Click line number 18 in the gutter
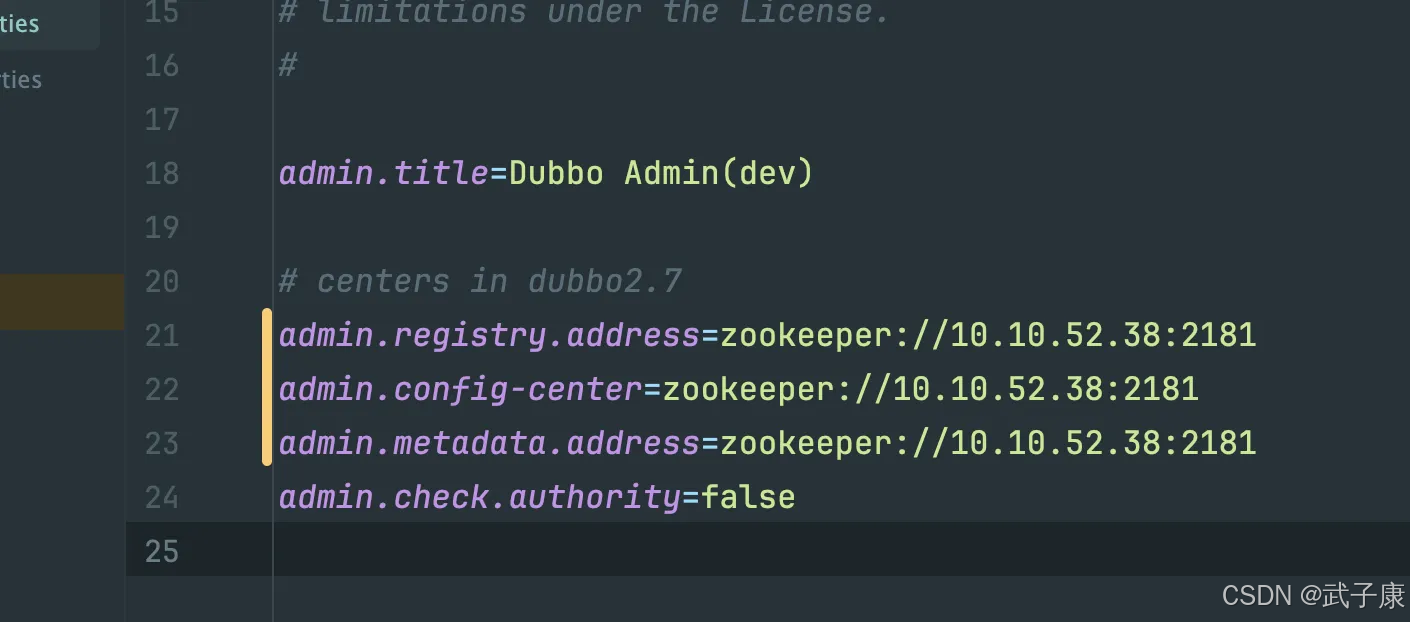 click(161, 173)
